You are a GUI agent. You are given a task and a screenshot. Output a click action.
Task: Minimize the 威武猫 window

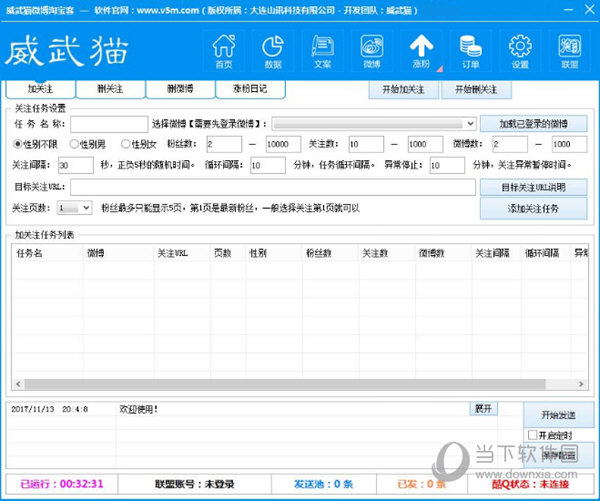click(569, 10)
